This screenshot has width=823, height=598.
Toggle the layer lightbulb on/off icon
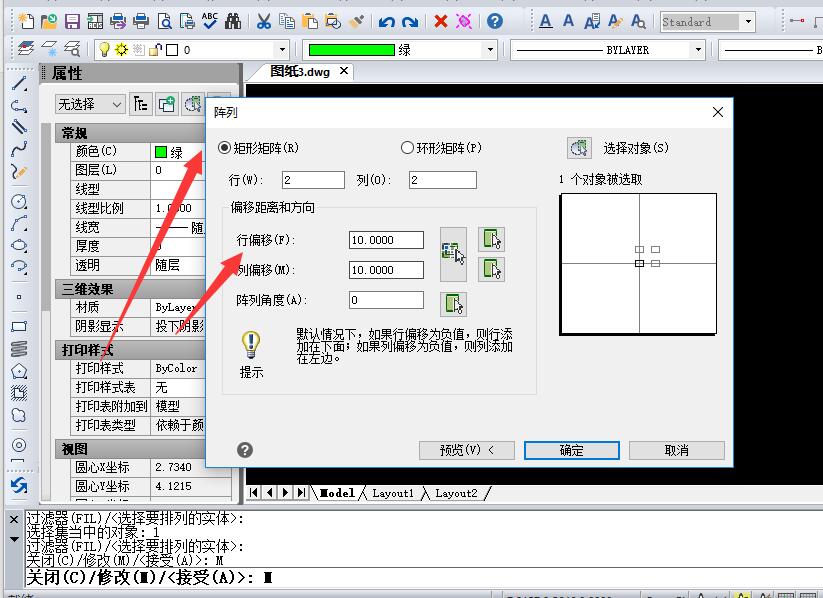tap(103, 49)
